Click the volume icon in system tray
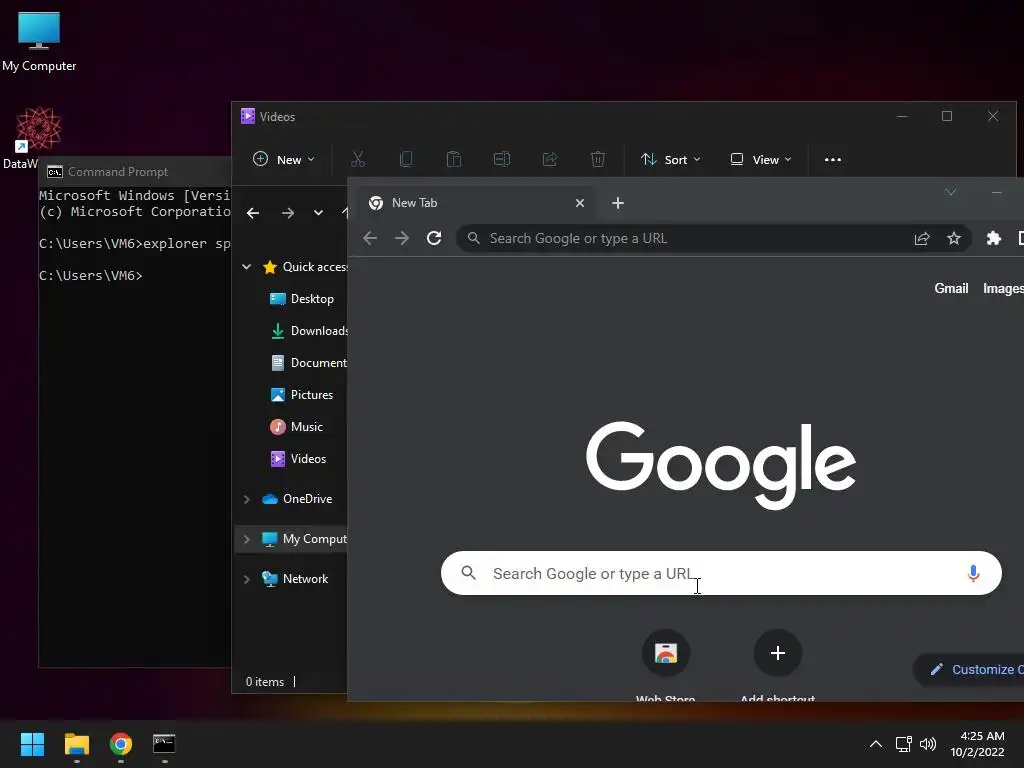The height and width of the screenshot is (768, 1024). click(927, 744)
